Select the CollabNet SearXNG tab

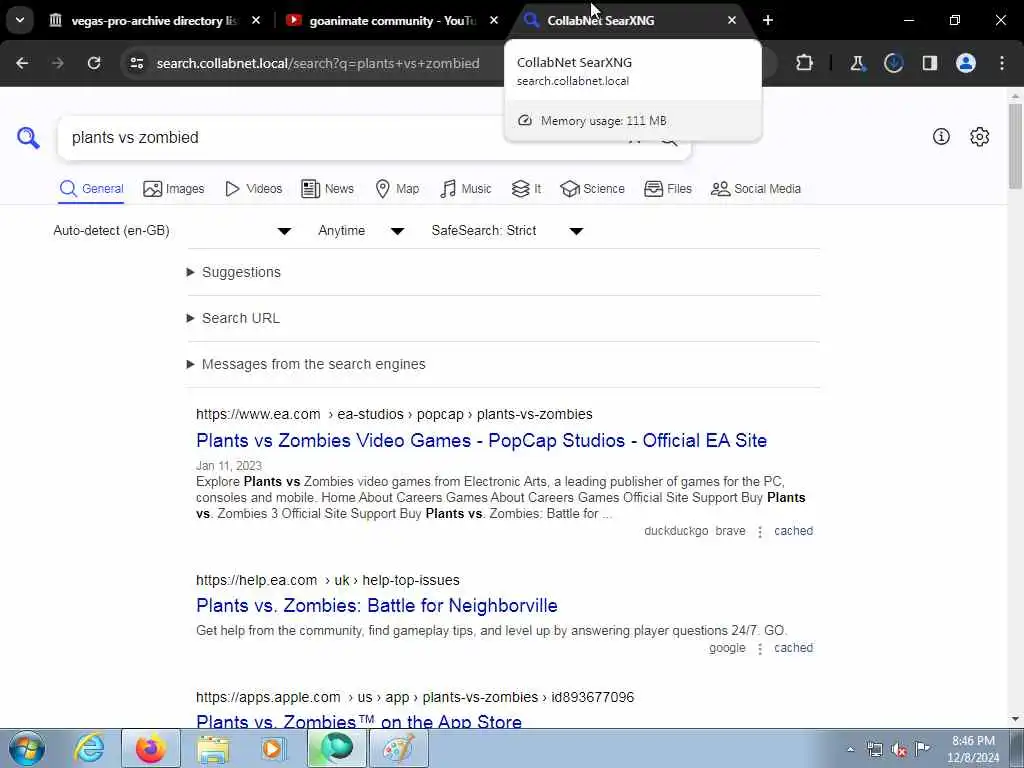click(630, 21)
